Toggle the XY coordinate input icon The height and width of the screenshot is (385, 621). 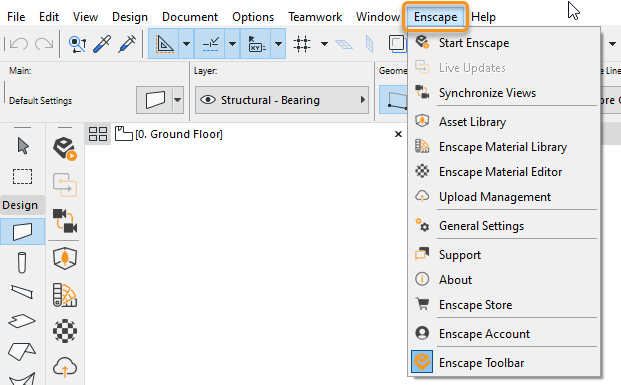(256, 44)
